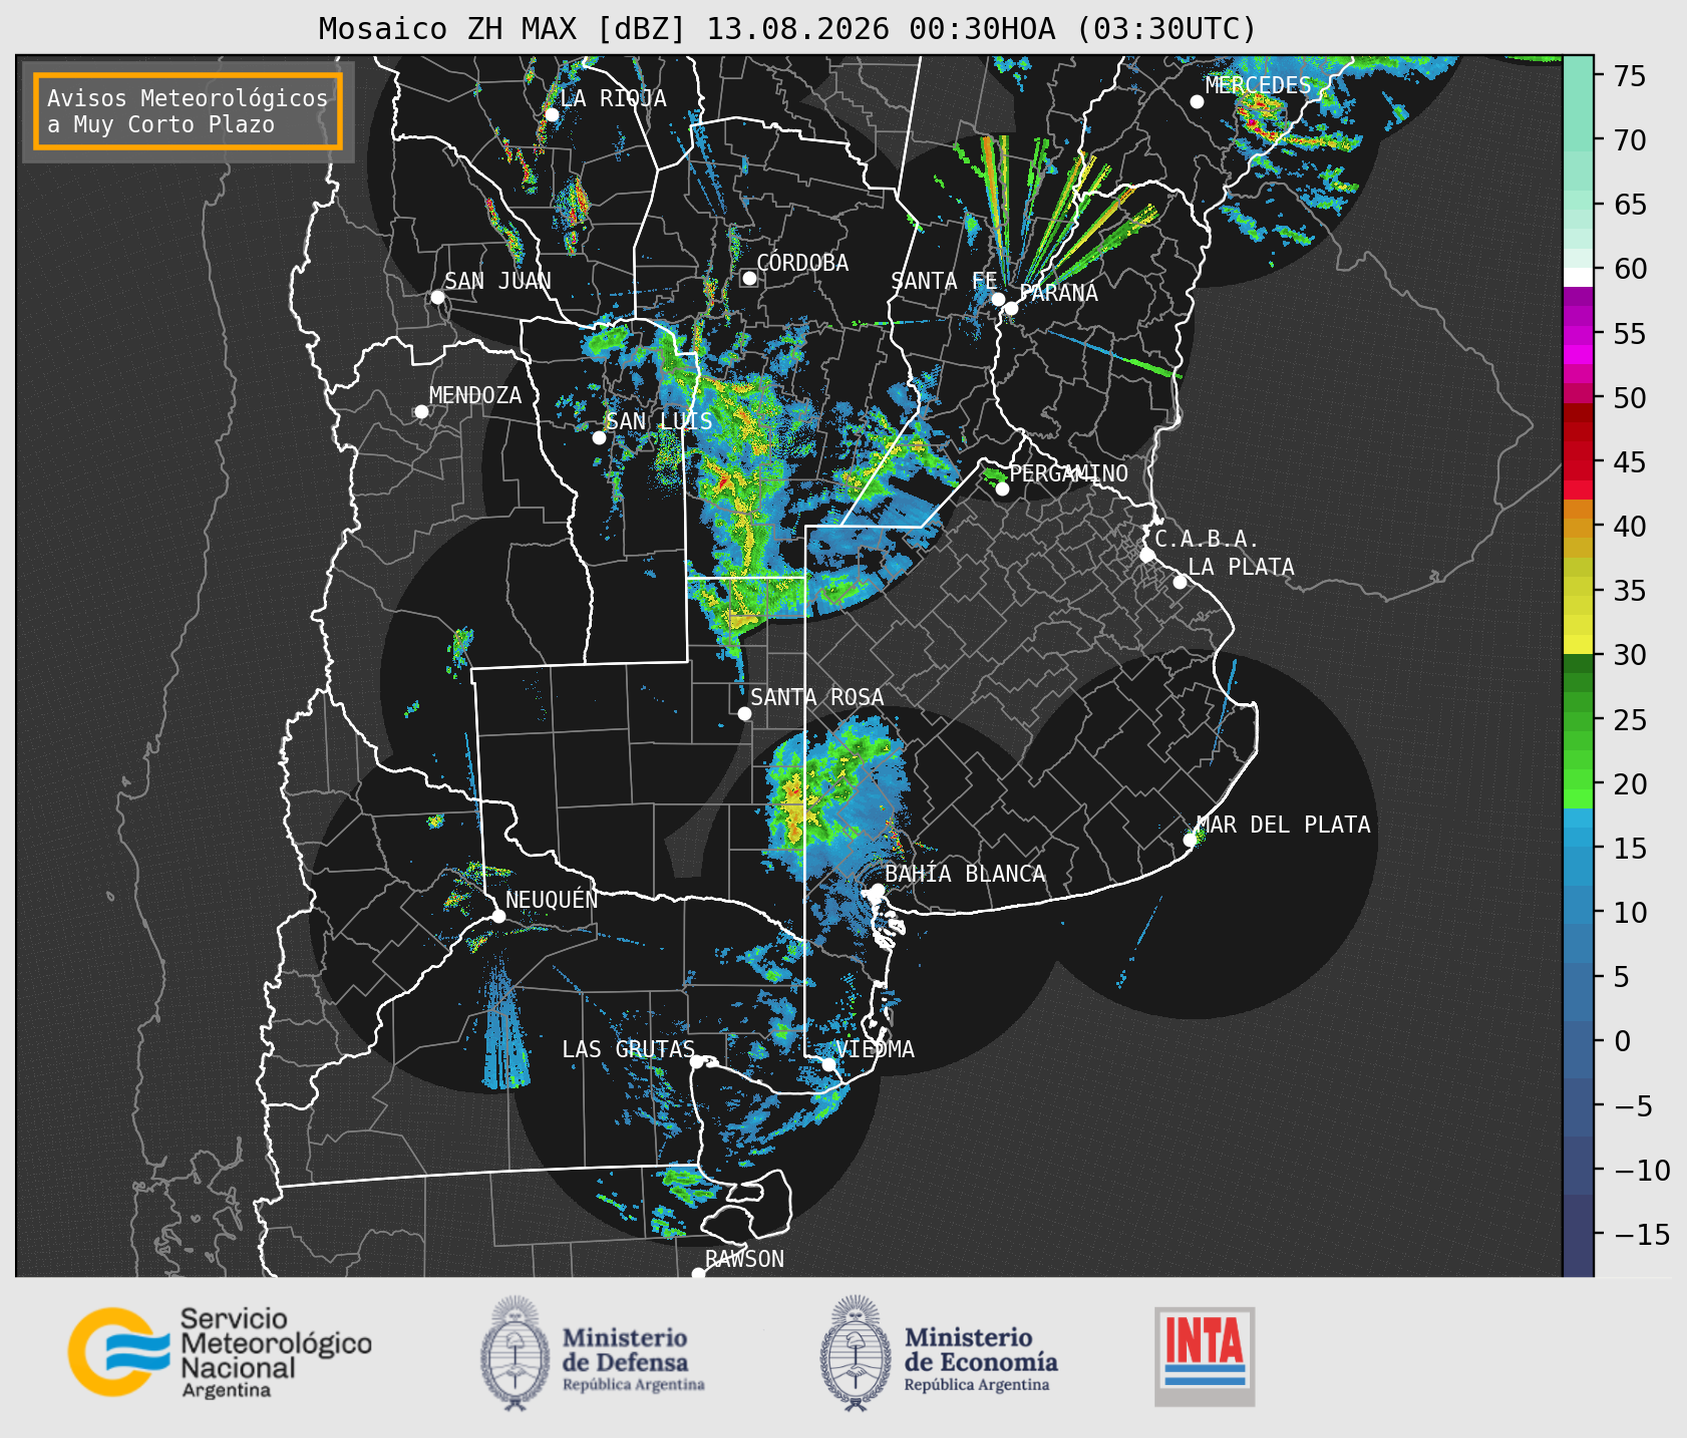
Task: Click the white 60 dBZ color band
Action: pos(1578,276)
